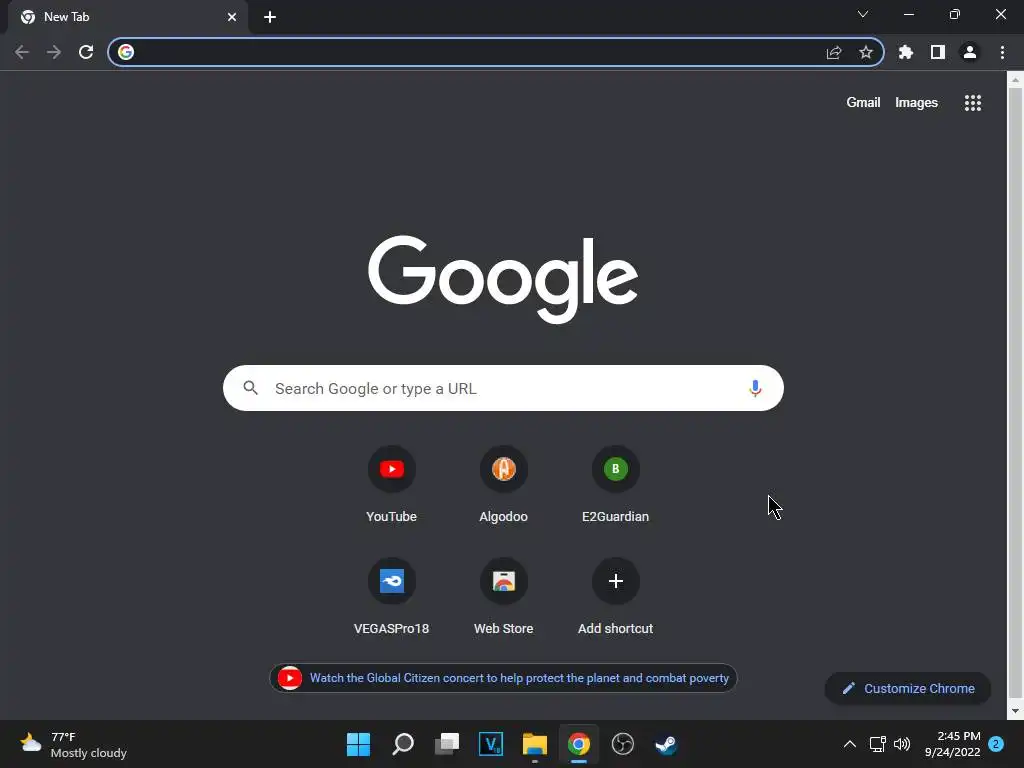Viewport: 1024px width, 768px height.
Task: Open Steam from taskbar
Action: [666, 744]
